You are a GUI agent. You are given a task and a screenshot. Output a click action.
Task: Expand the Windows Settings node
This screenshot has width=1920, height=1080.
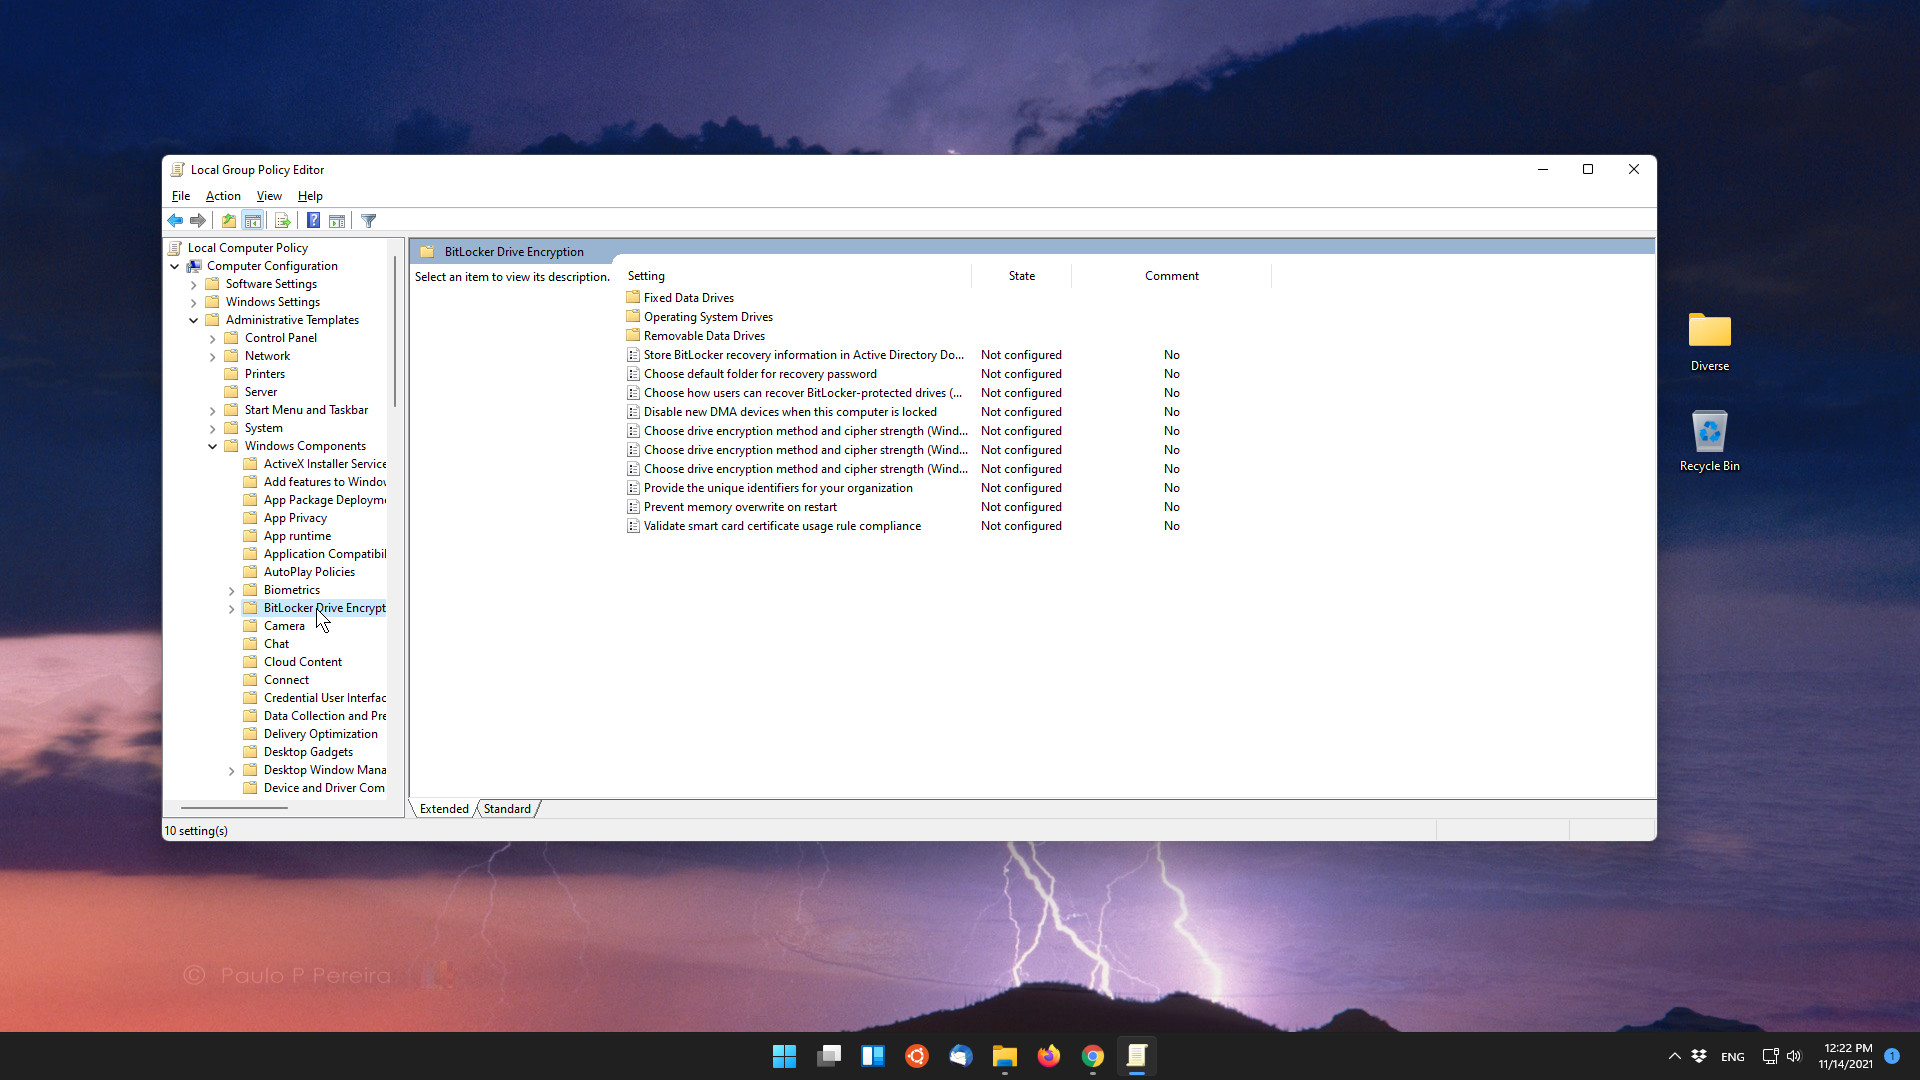194,302
